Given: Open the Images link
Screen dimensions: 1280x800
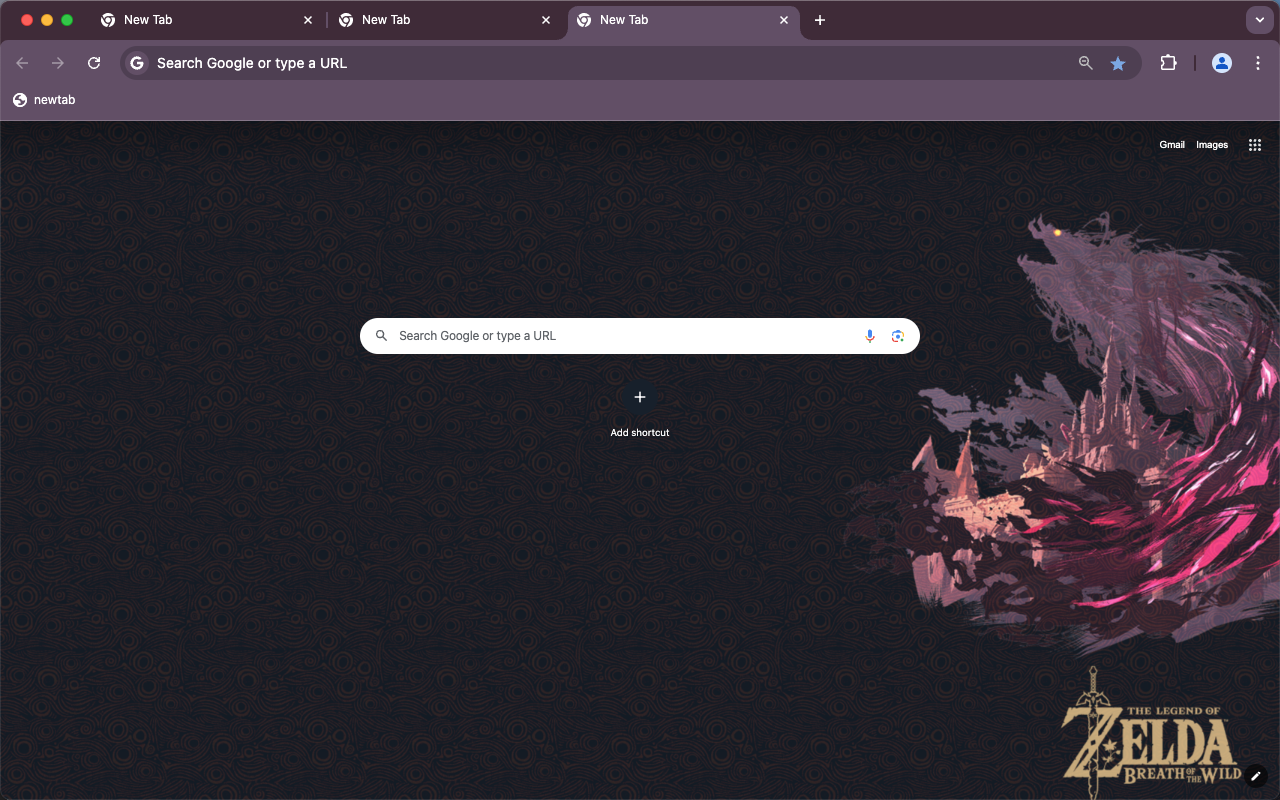Looking at the screenshot, I should click(1212, 145).
